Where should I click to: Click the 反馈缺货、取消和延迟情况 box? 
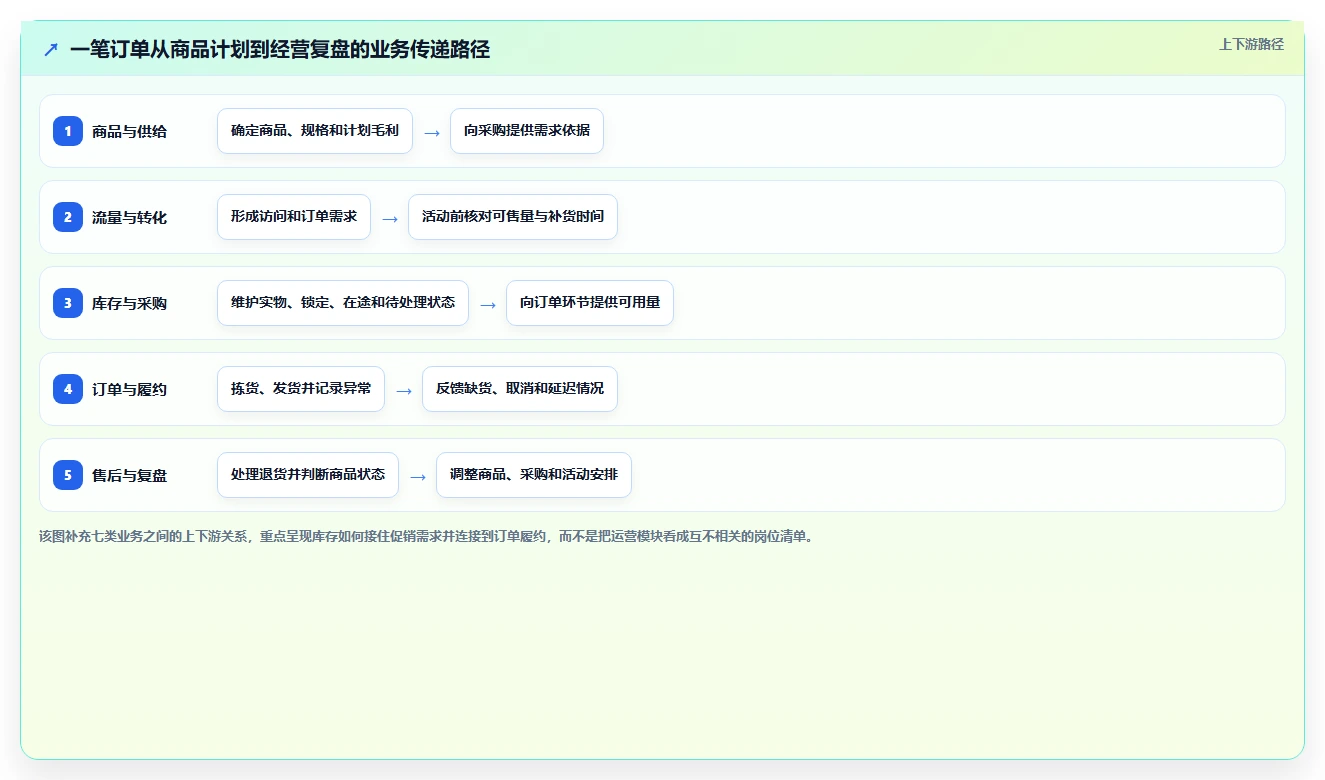pyautogui.click(x=520, y=389)
